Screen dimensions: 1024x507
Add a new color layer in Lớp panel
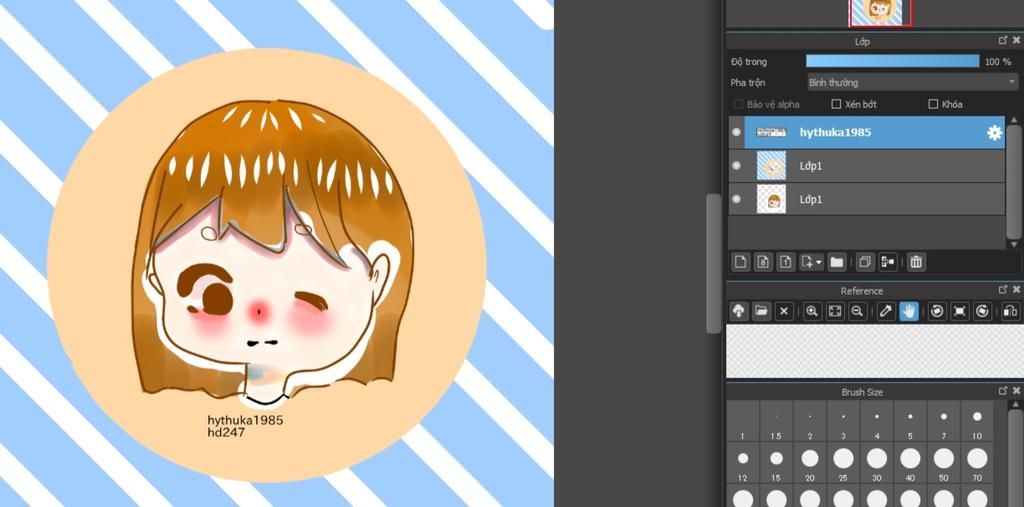(x=740, y=263)
